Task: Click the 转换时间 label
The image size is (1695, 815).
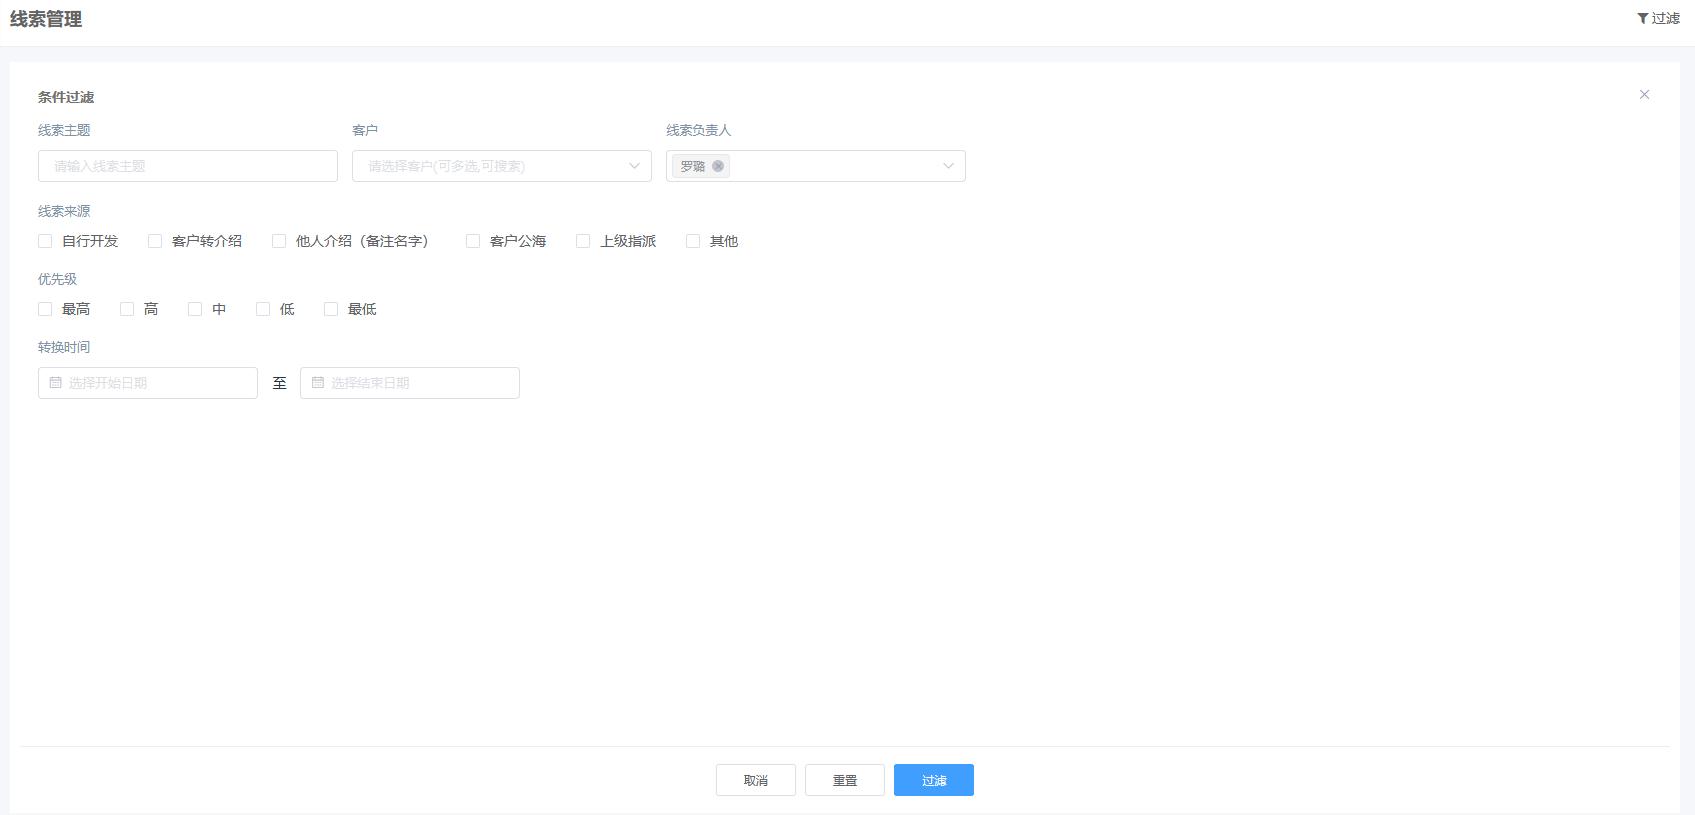Action: pyautogui.click(x=64, y=347)
